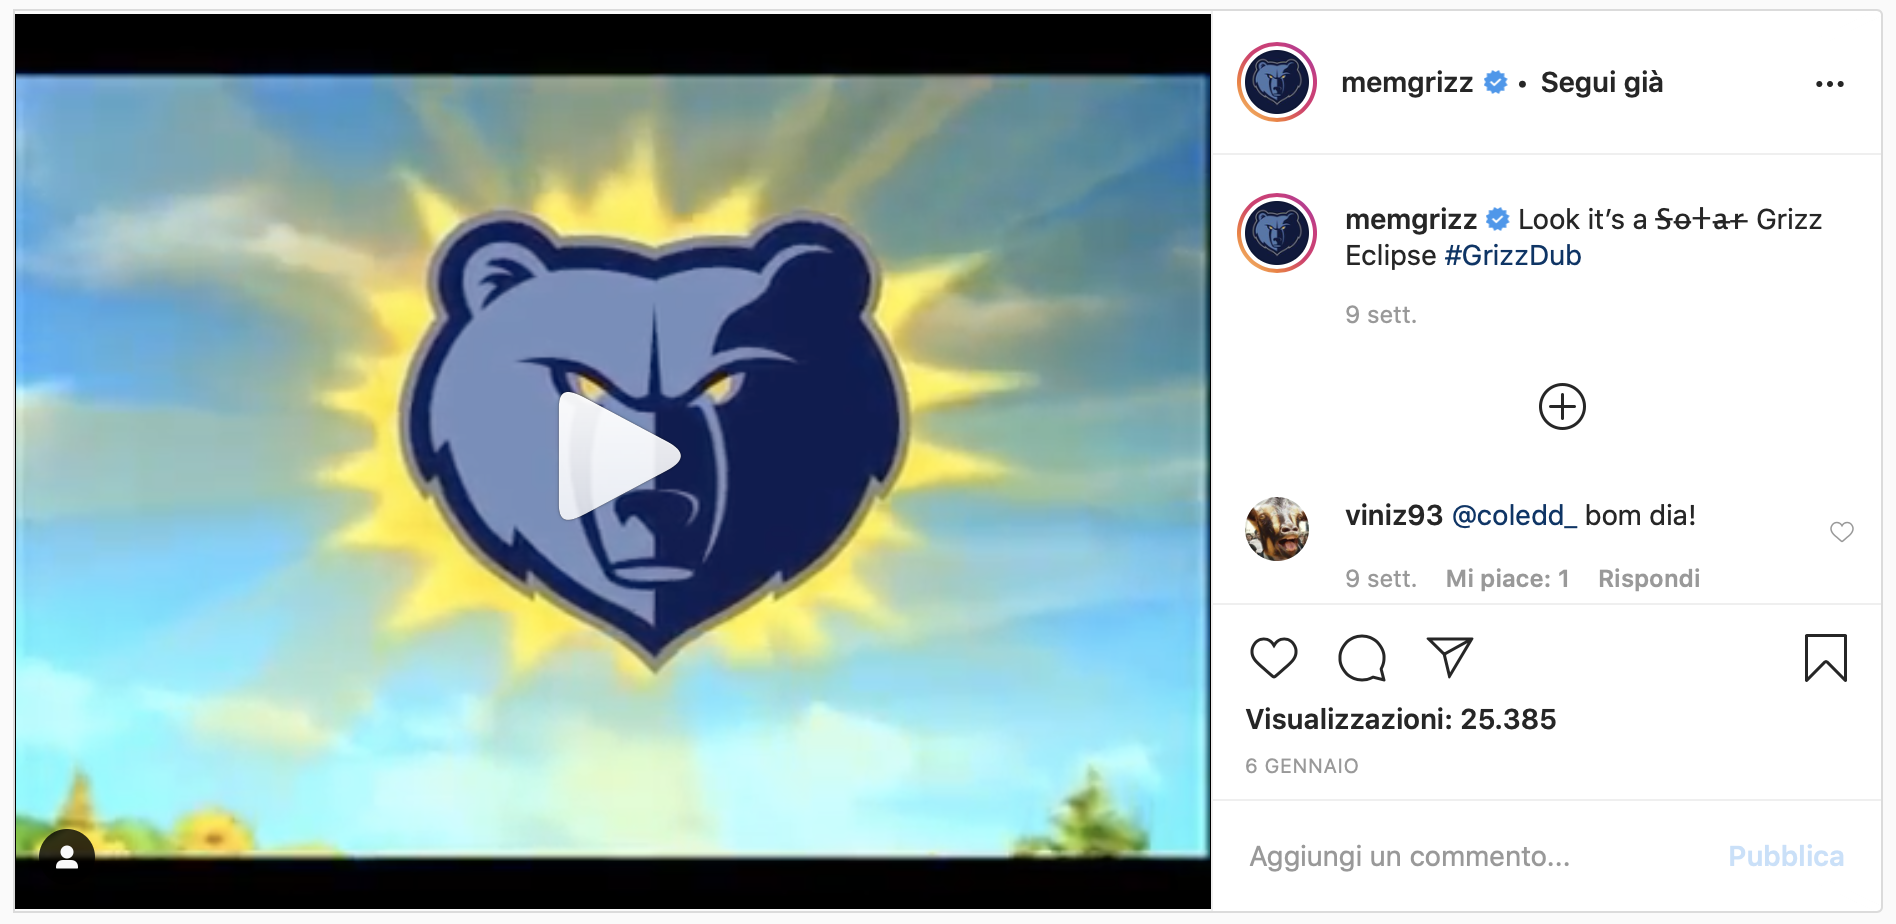Open the @coledd_ mention link
Viewport: 1896px width, 924px height.
click(x=1514, y=516)
